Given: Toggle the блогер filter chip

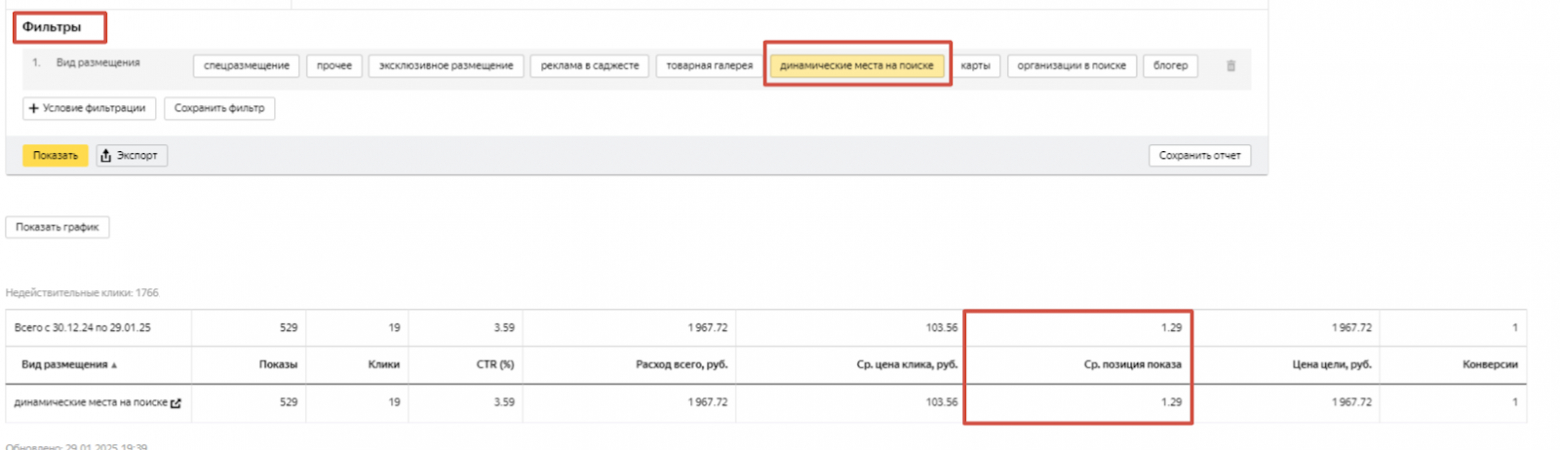Looking at the screenshot, I should [1170, 66].
